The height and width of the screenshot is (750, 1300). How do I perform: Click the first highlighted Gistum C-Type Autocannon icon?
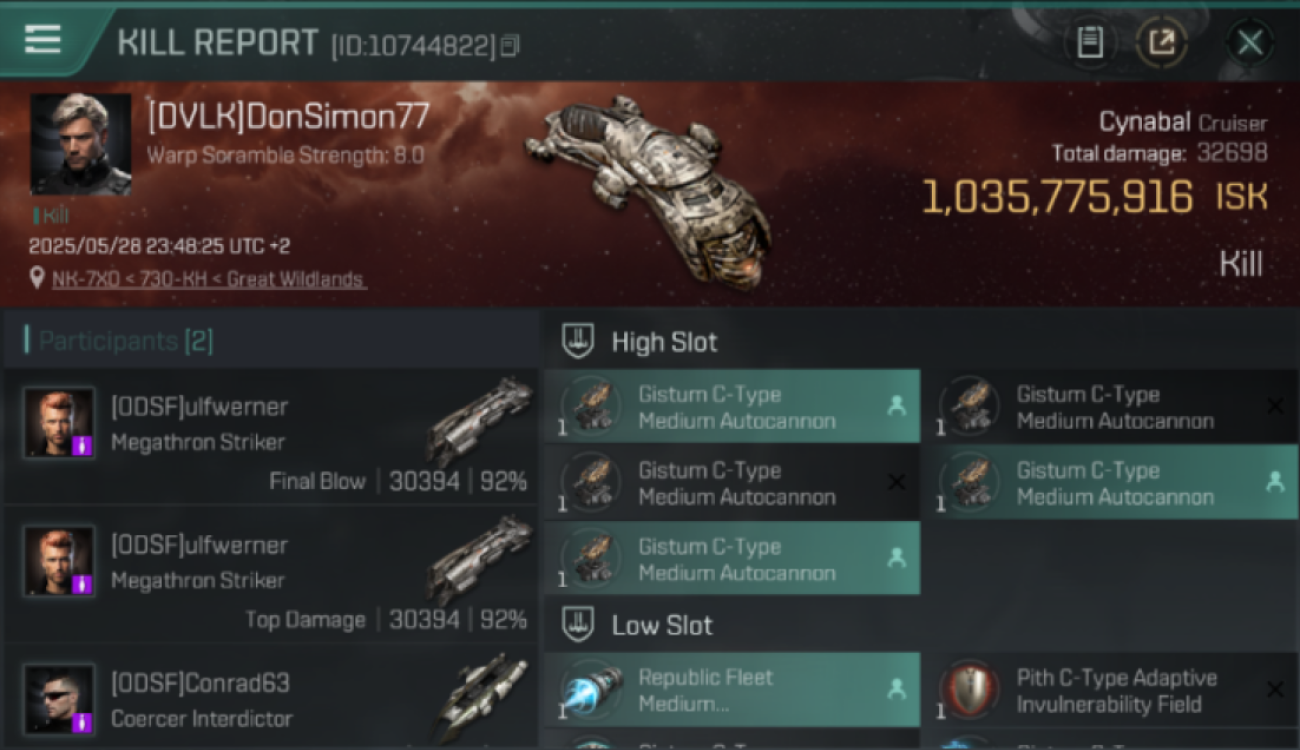click(x=591, y=406)
